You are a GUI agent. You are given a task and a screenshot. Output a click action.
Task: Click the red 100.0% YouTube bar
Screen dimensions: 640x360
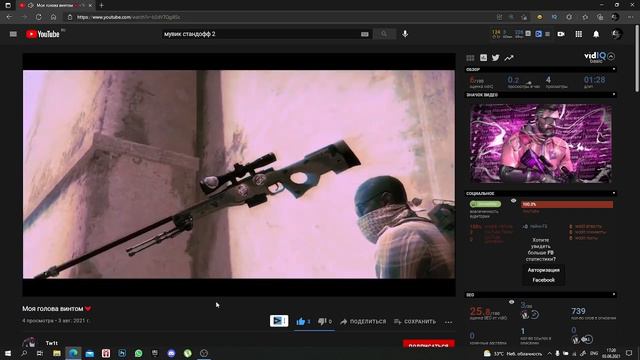tap(567, 204)
